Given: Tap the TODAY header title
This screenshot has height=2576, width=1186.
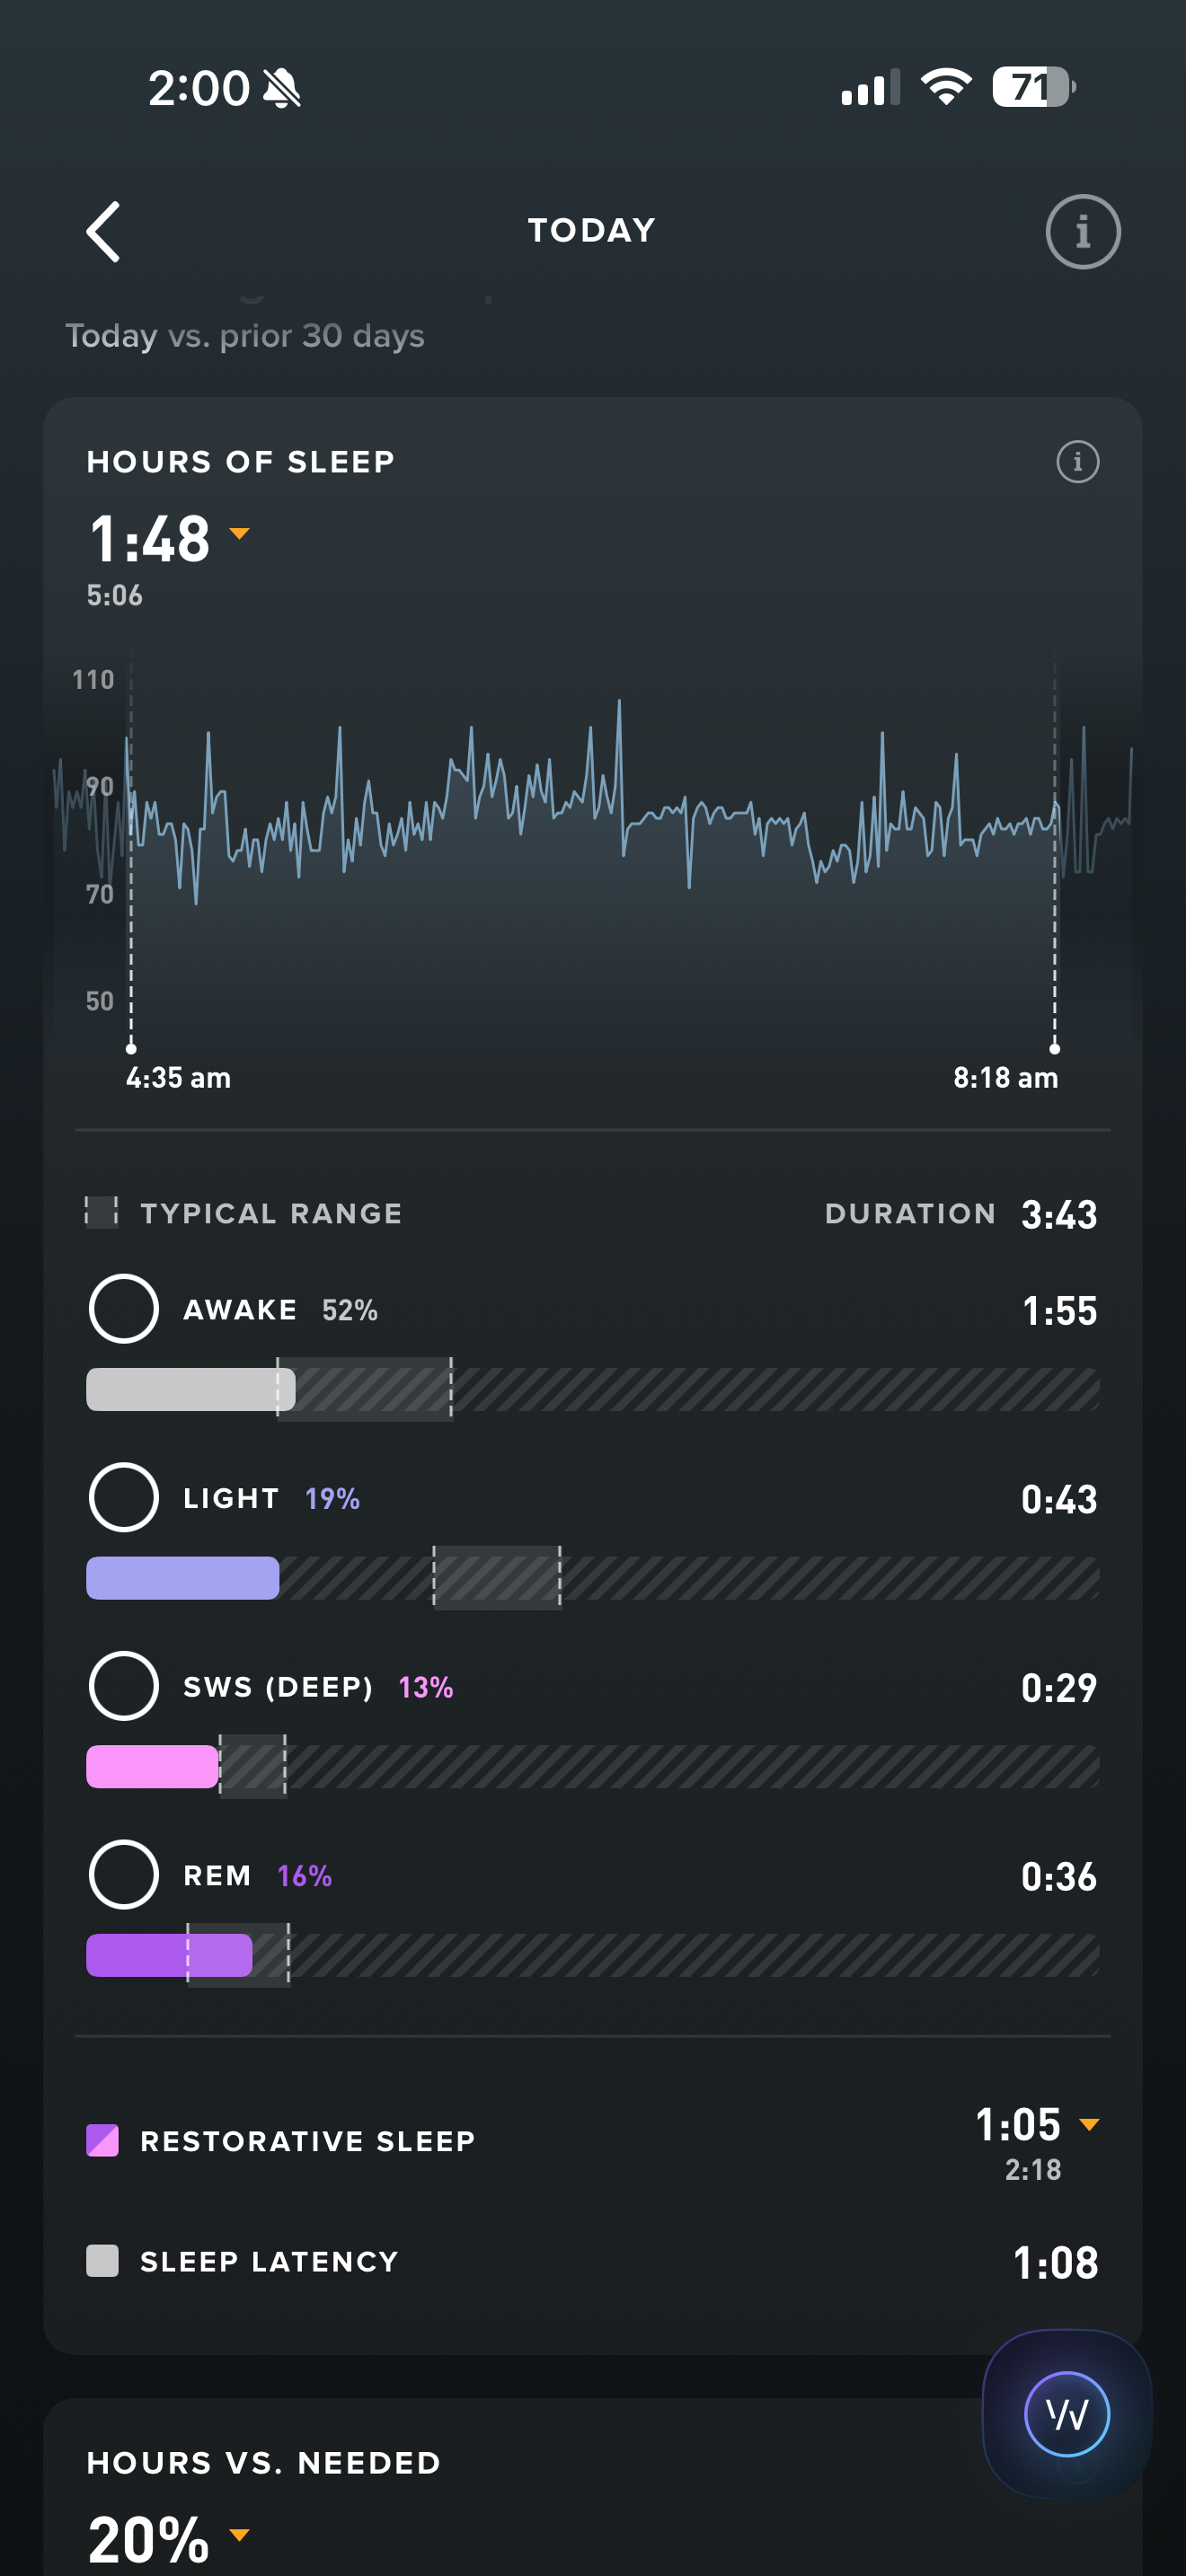Looking at the screenshot, I should tap(592, 231).
